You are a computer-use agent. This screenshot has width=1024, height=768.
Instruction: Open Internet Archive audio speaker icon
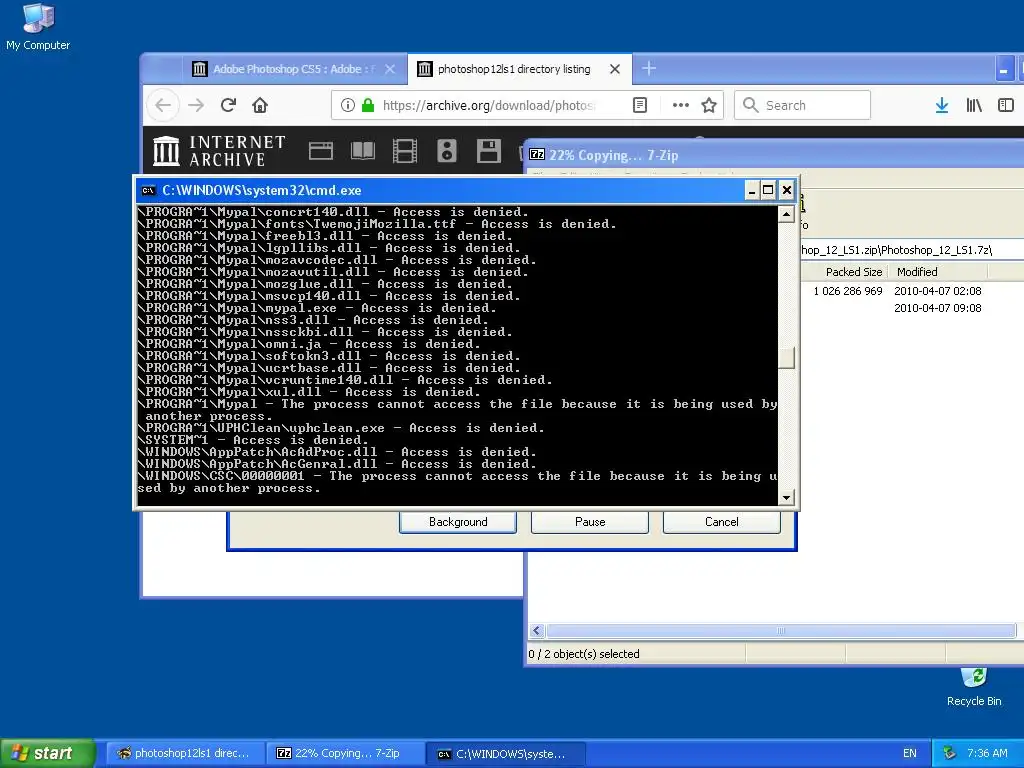coord(447,151)
